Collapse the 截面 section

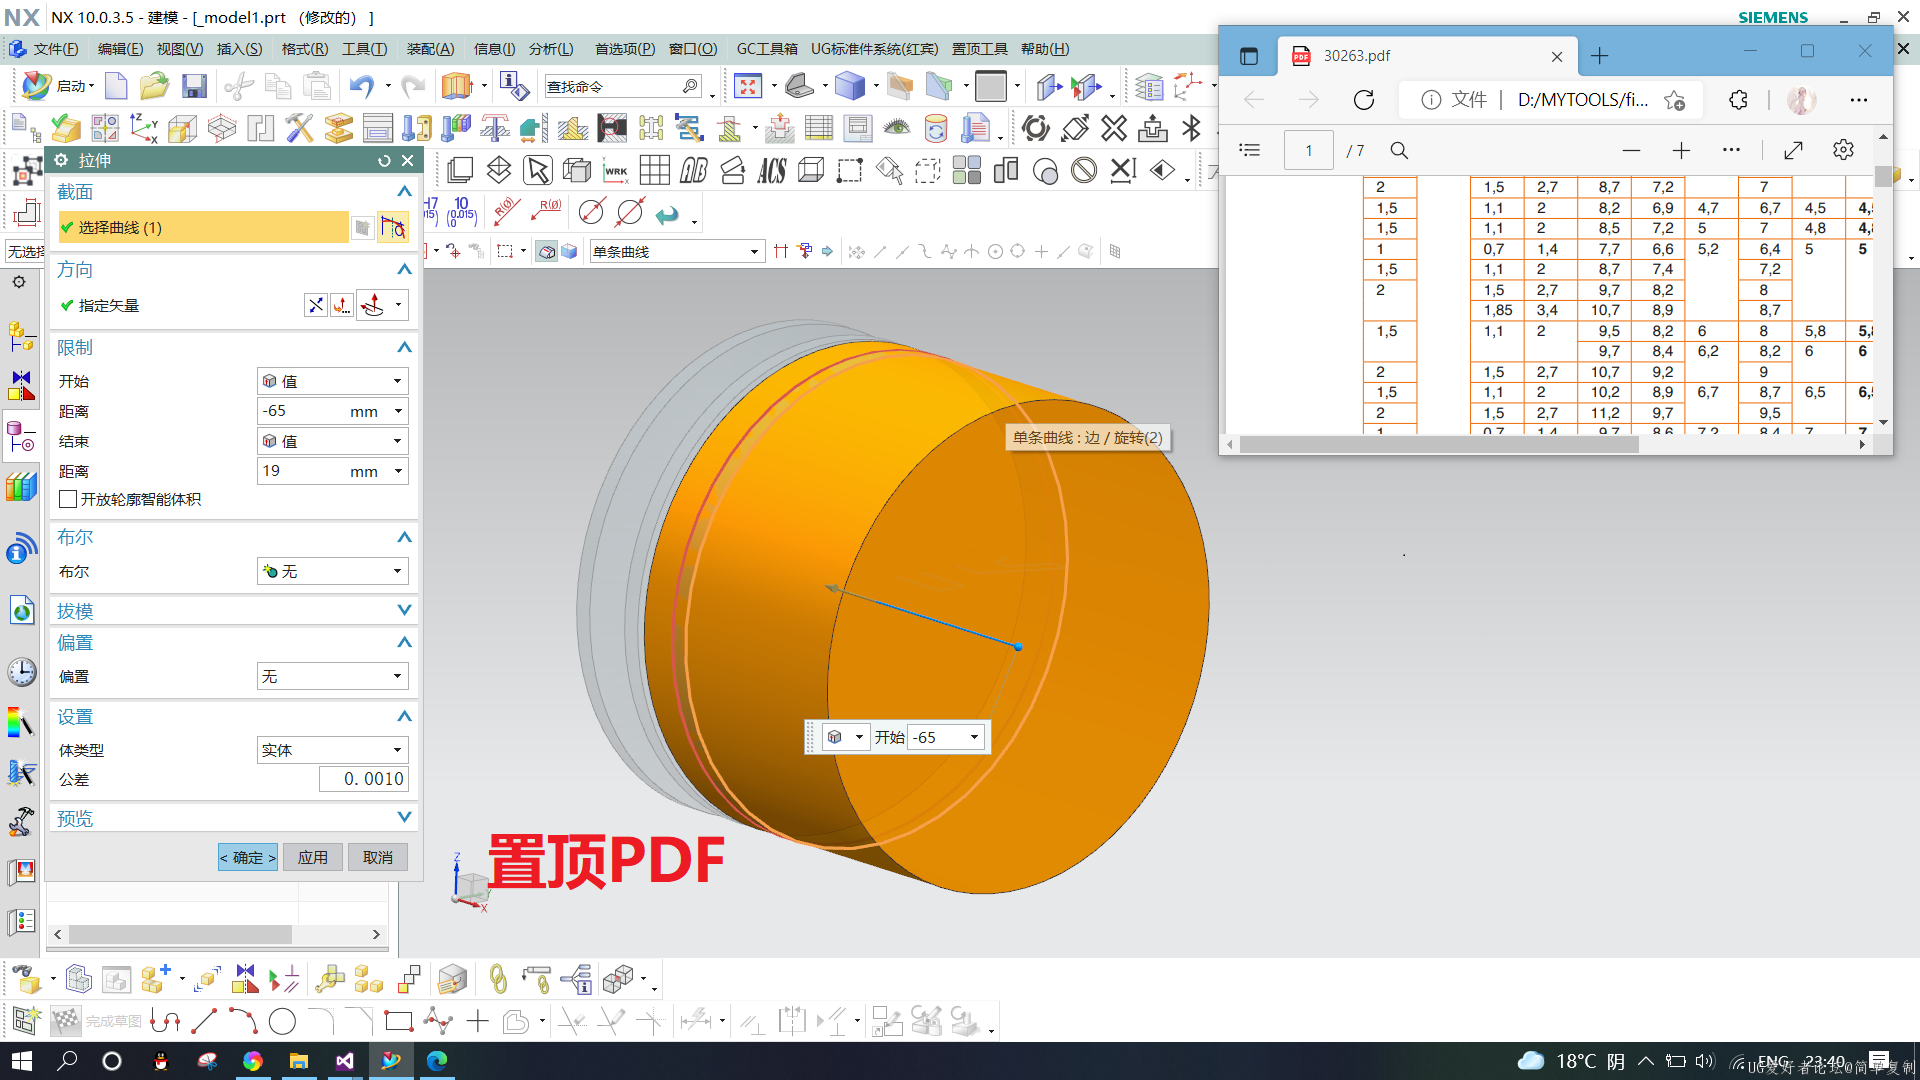pos(404,191)
